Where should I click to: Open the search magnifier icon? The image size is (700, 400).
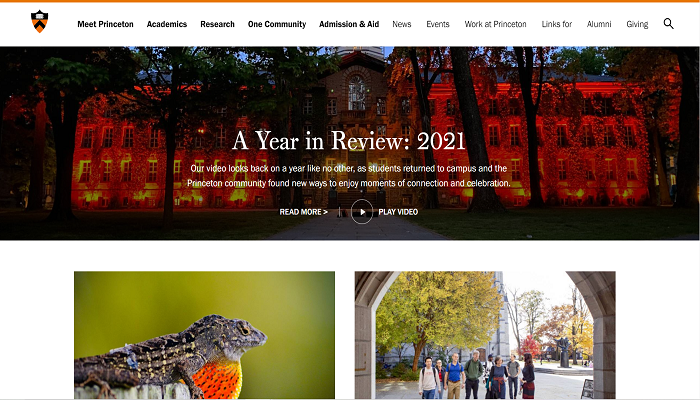click(x=668, y=24)
